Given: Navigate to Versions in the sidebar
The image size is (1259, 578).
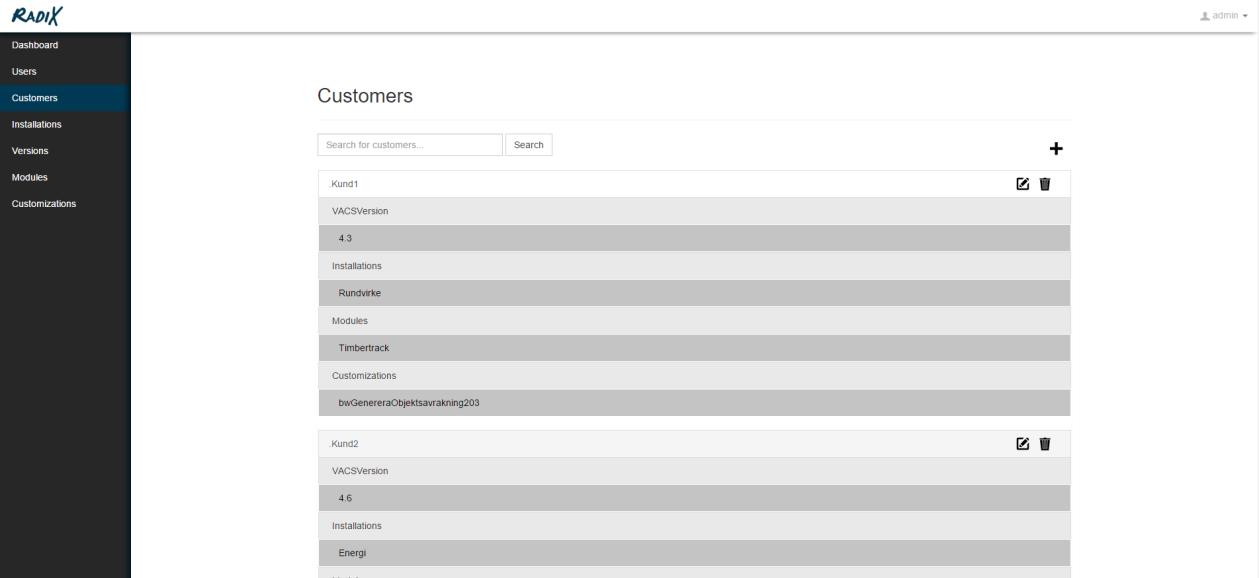Looking at the screenshot, I should click(x=65, y=151).
